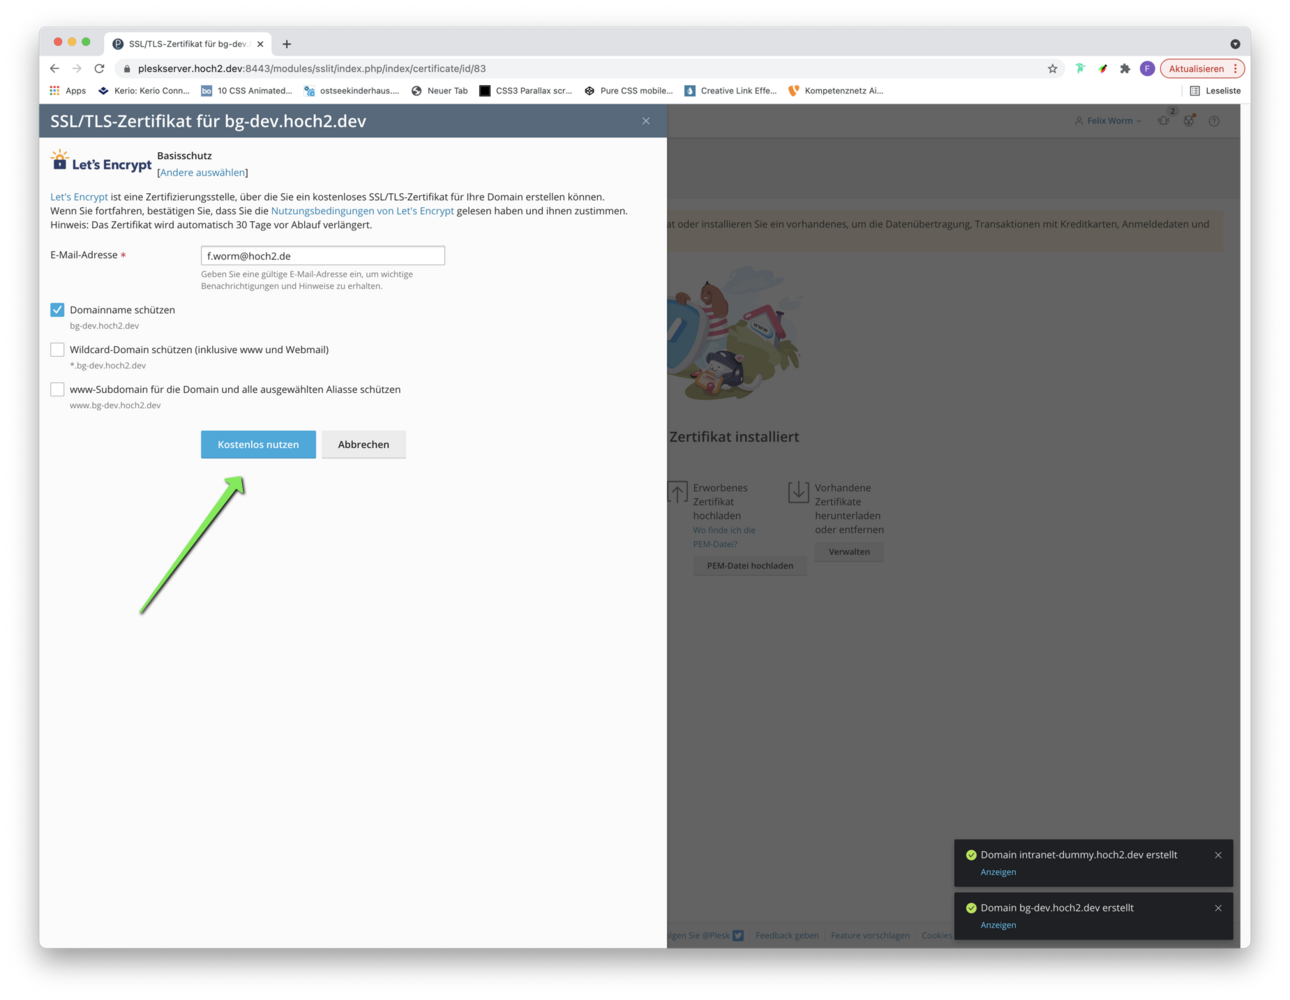Enable www-Subdomain protection checkbox
1290x1000 pixels.
pos(57,390)
